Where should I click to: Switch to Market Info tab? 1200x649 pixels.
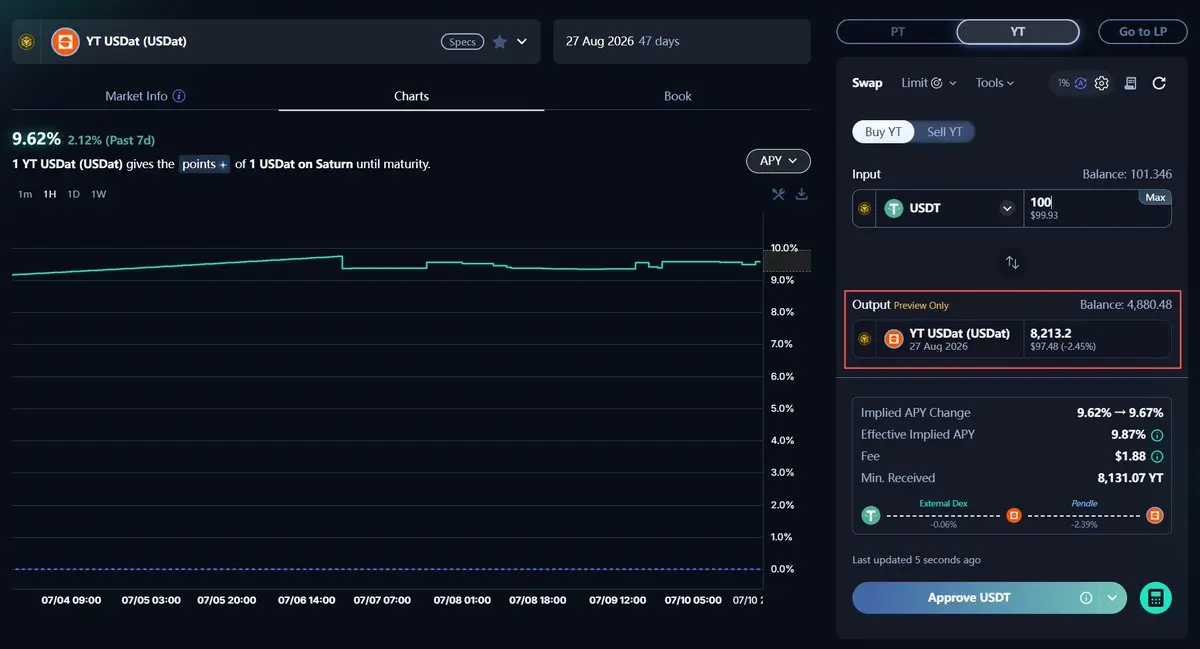point(145,96)
